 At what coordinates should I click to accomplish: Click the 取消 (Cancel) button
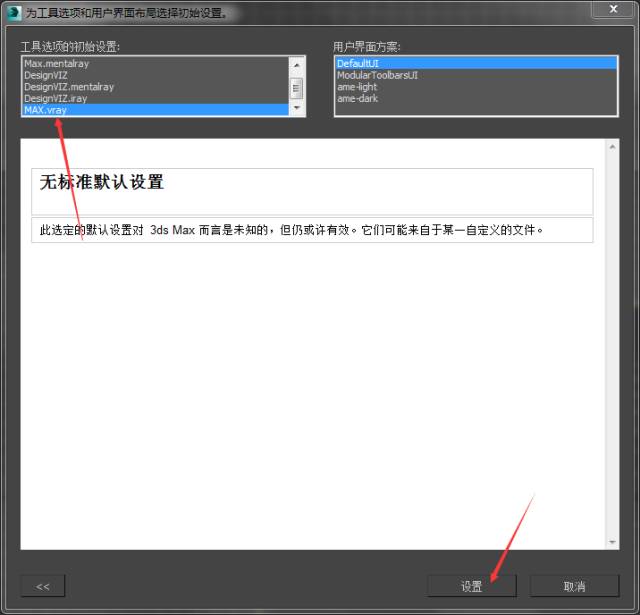[x=574, y=586]
